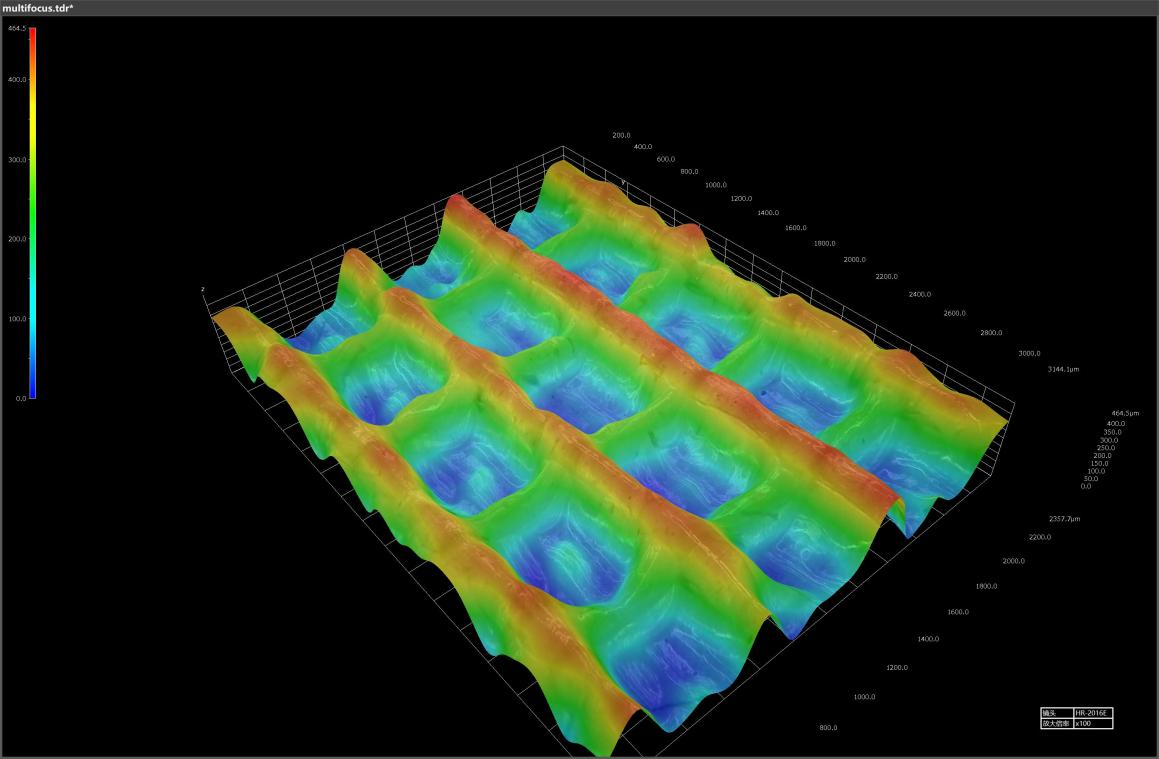The image size is (1159, 759).
Task: Select the multifocus.tdr* document tab
Action: [38, 8]
